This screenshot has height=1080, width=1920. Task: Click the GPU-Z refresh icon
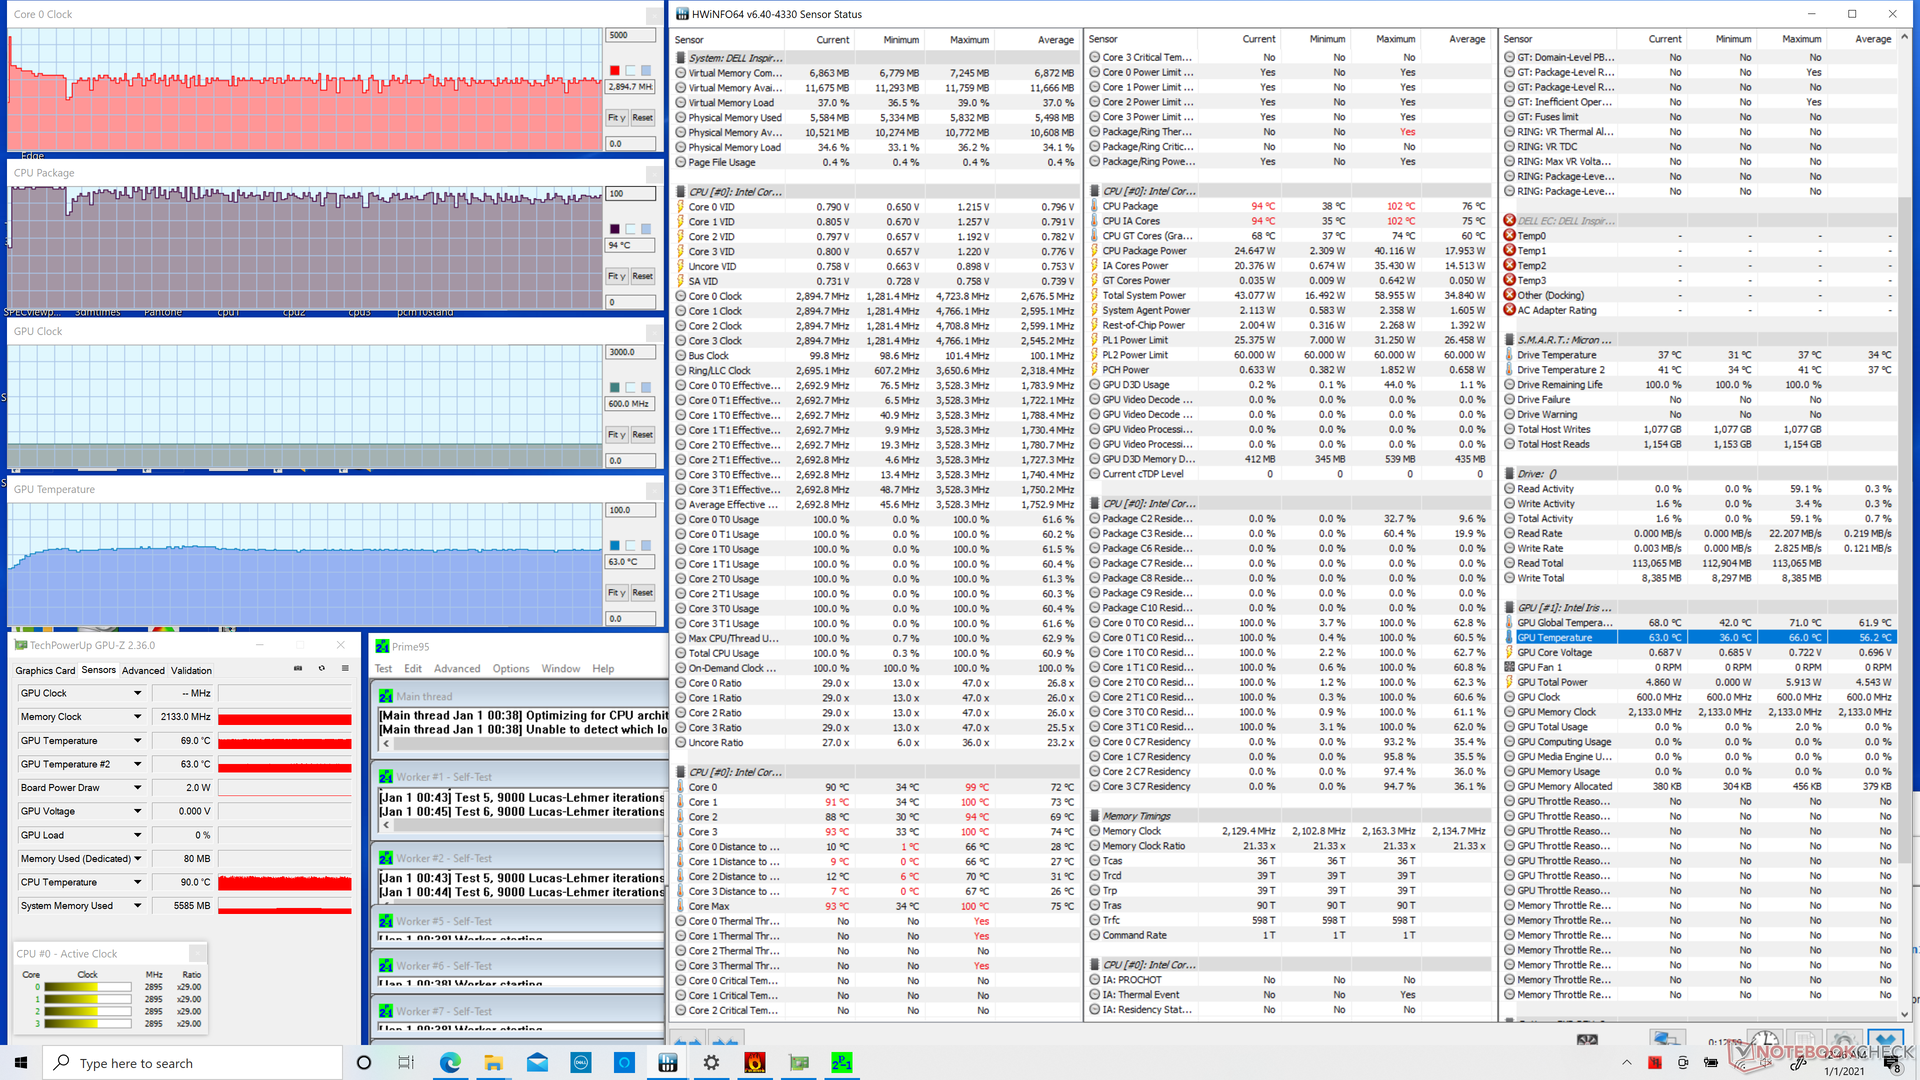click(321, 669)
